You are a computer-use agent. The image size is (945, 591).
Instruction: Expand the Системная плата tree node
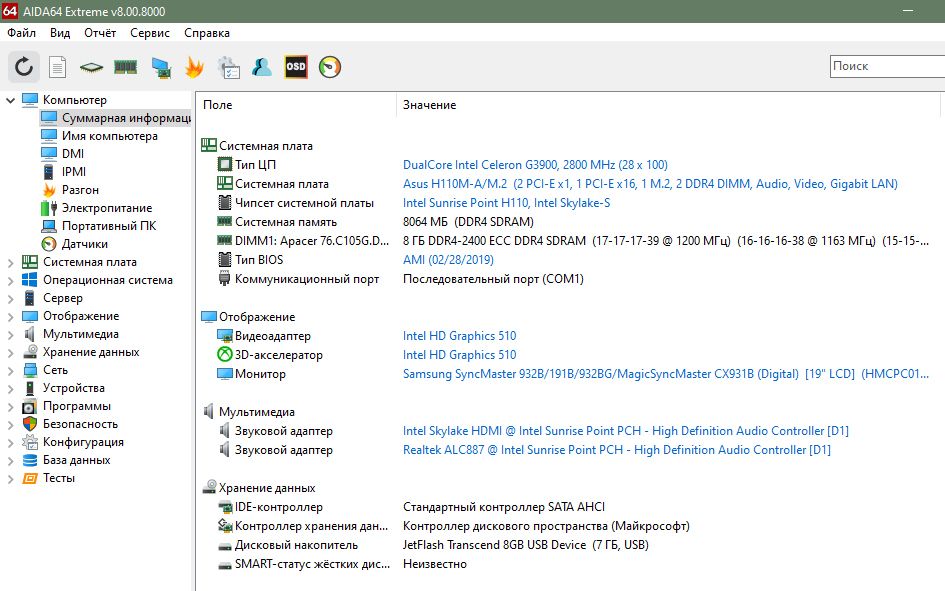click(10, 263)
